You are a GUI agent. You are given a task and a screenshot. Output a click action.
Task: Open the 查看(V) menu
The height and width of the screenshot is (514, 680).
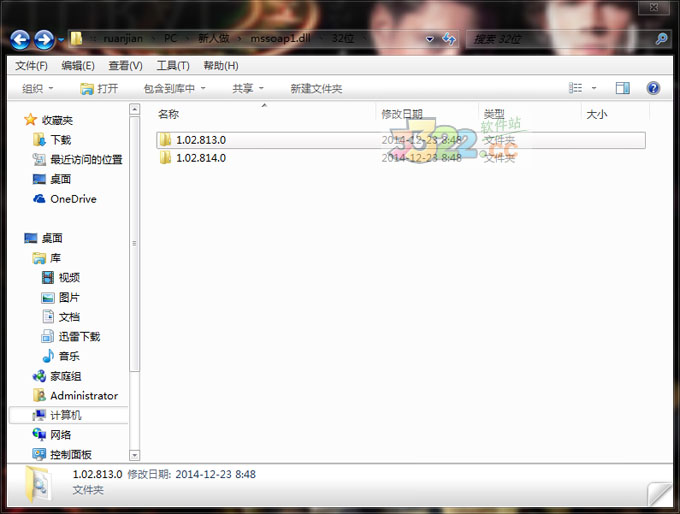125,66
